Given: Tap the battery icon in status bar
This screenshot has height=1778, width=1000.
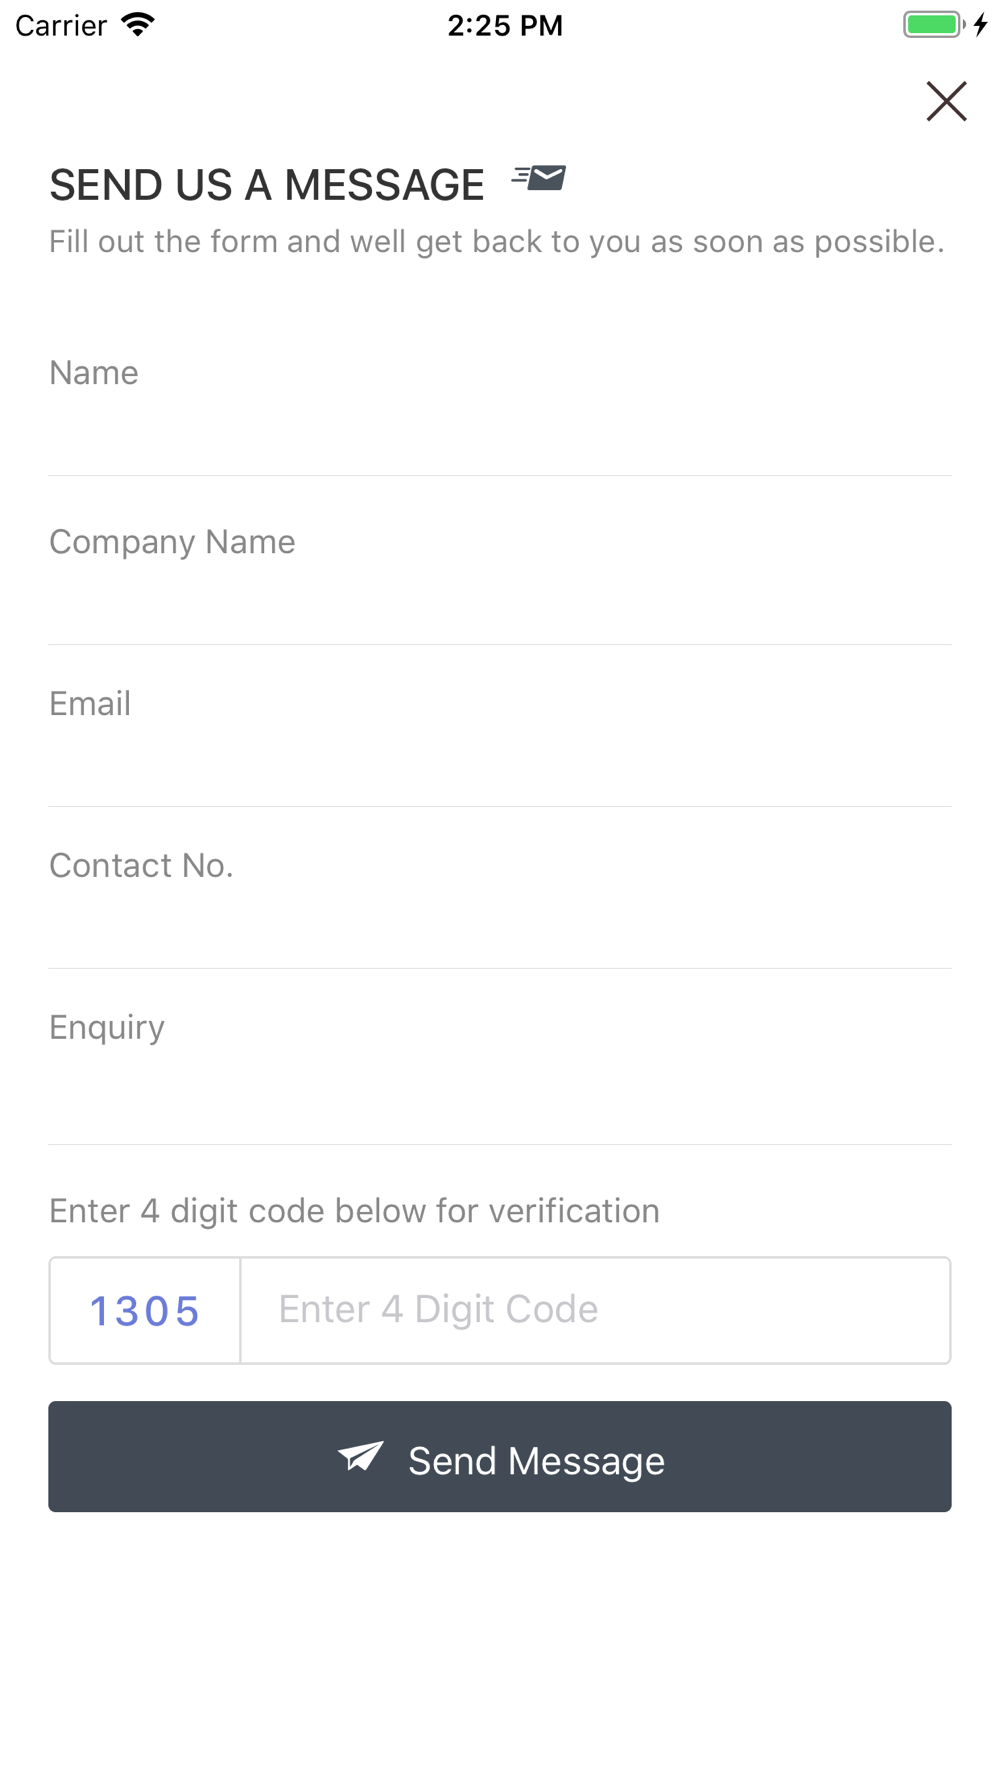Looking at the screenshot, I should click(934, 24).
